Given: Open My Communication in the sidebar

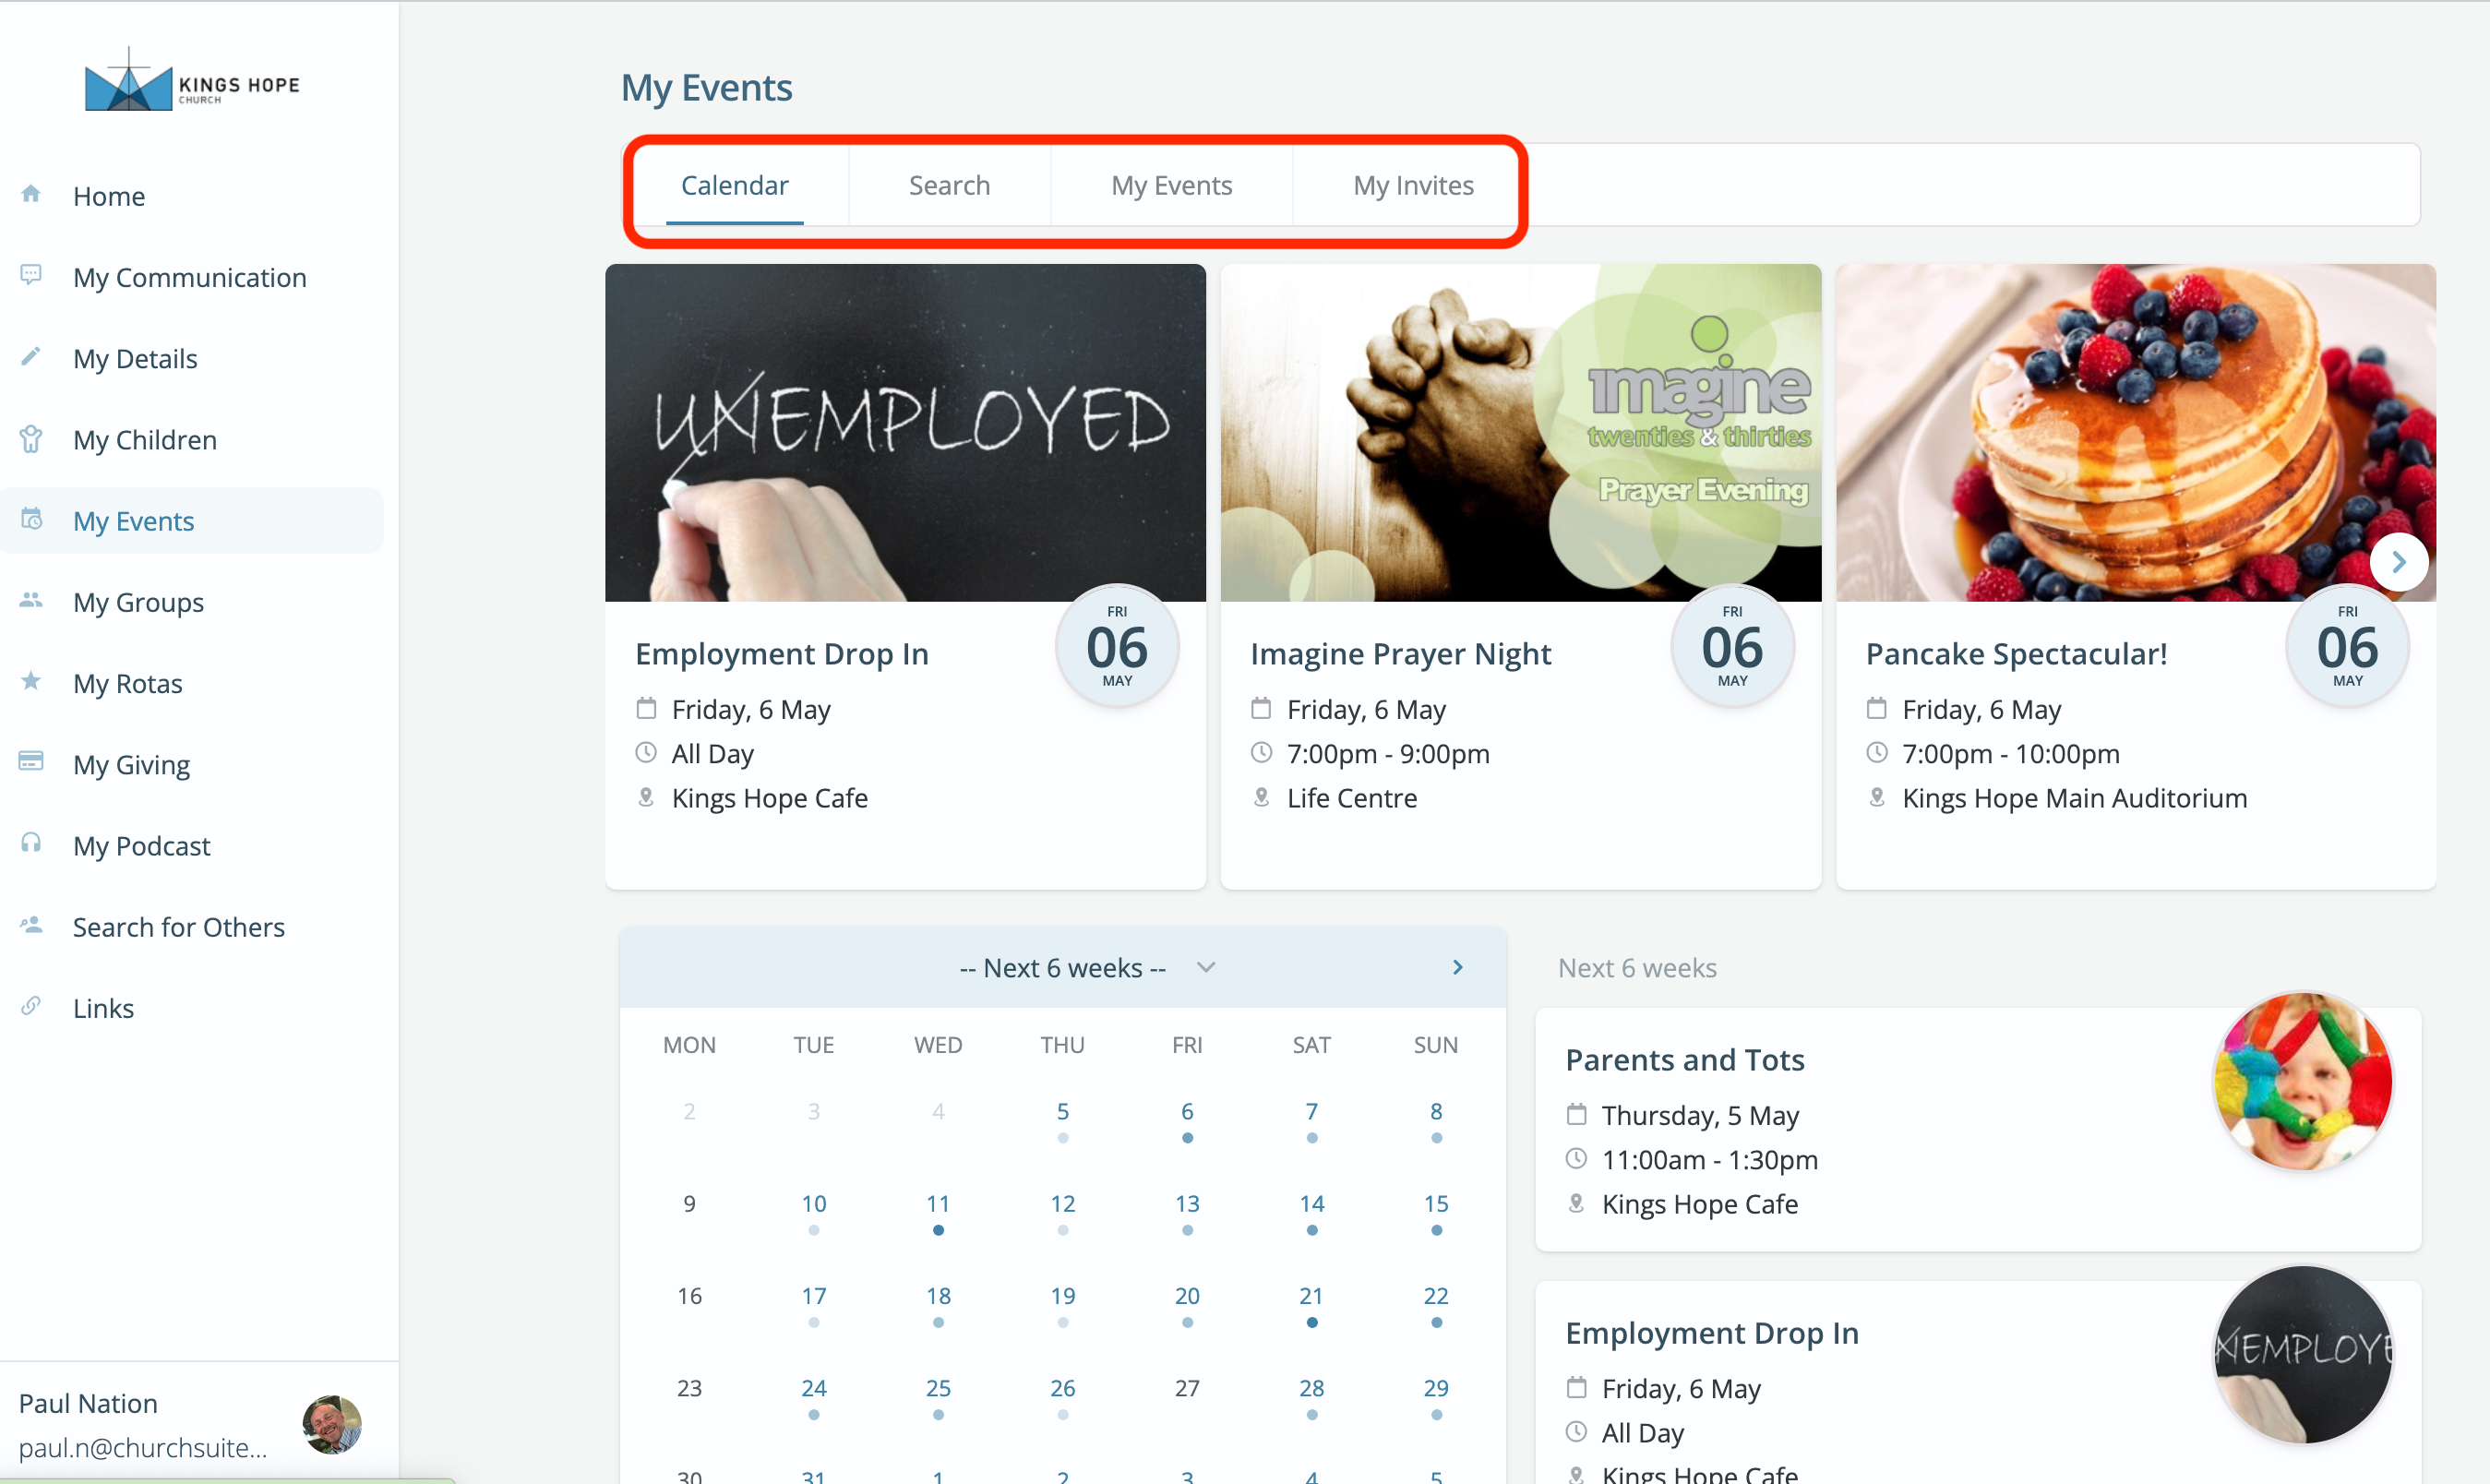Looking at the screenshot, I should 192,277.
